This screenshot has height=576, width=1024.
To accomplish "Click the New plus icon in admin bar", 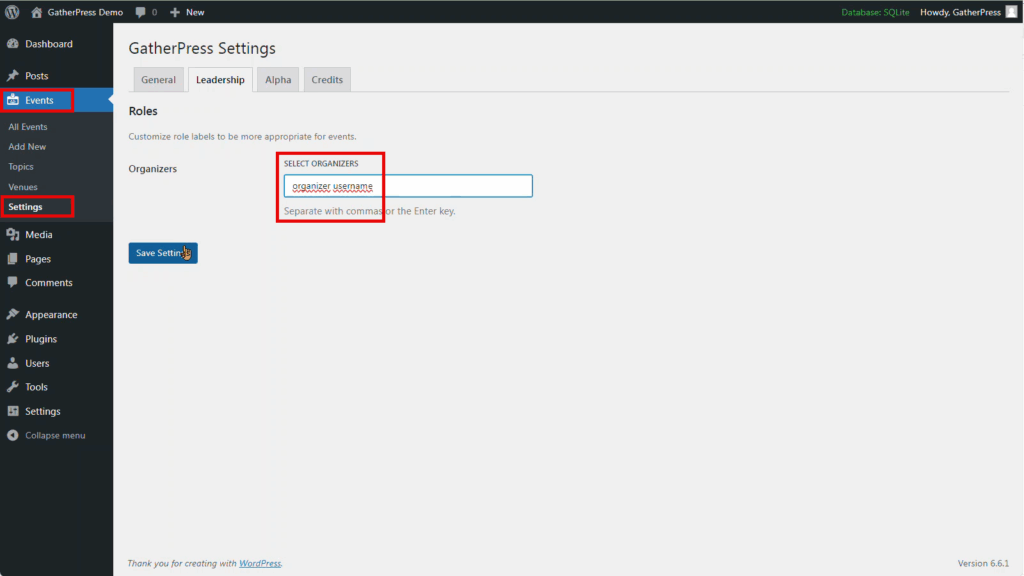I will click(175, 12).
